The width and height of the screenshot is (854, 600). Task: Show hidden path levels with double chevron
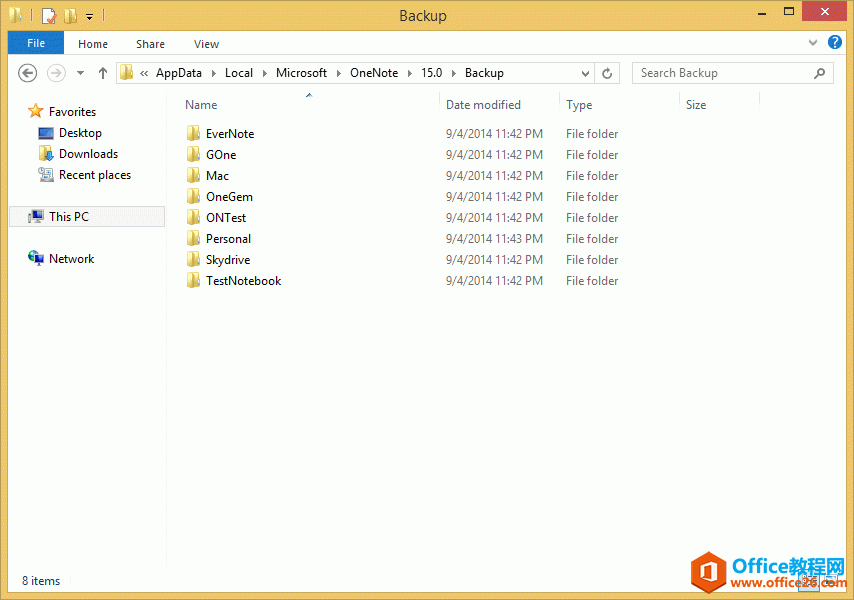144,74
